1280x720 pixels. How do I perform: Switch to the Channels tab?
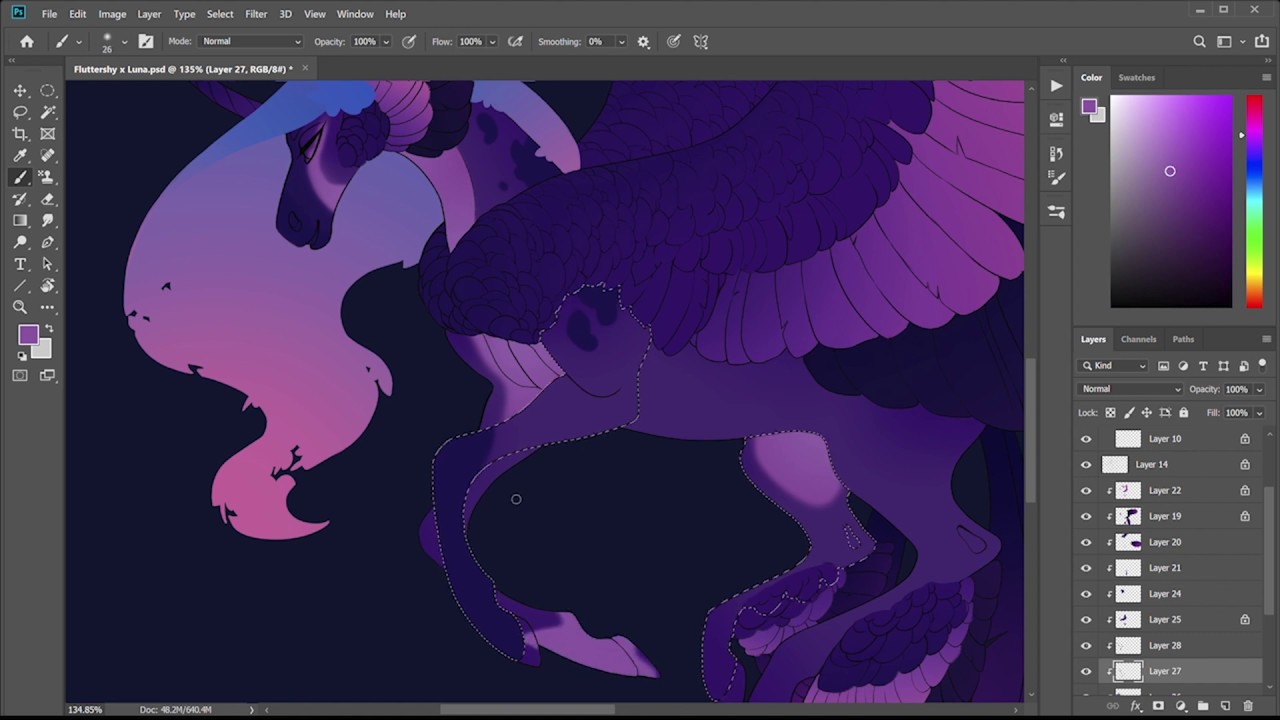tap(1138, 339)
